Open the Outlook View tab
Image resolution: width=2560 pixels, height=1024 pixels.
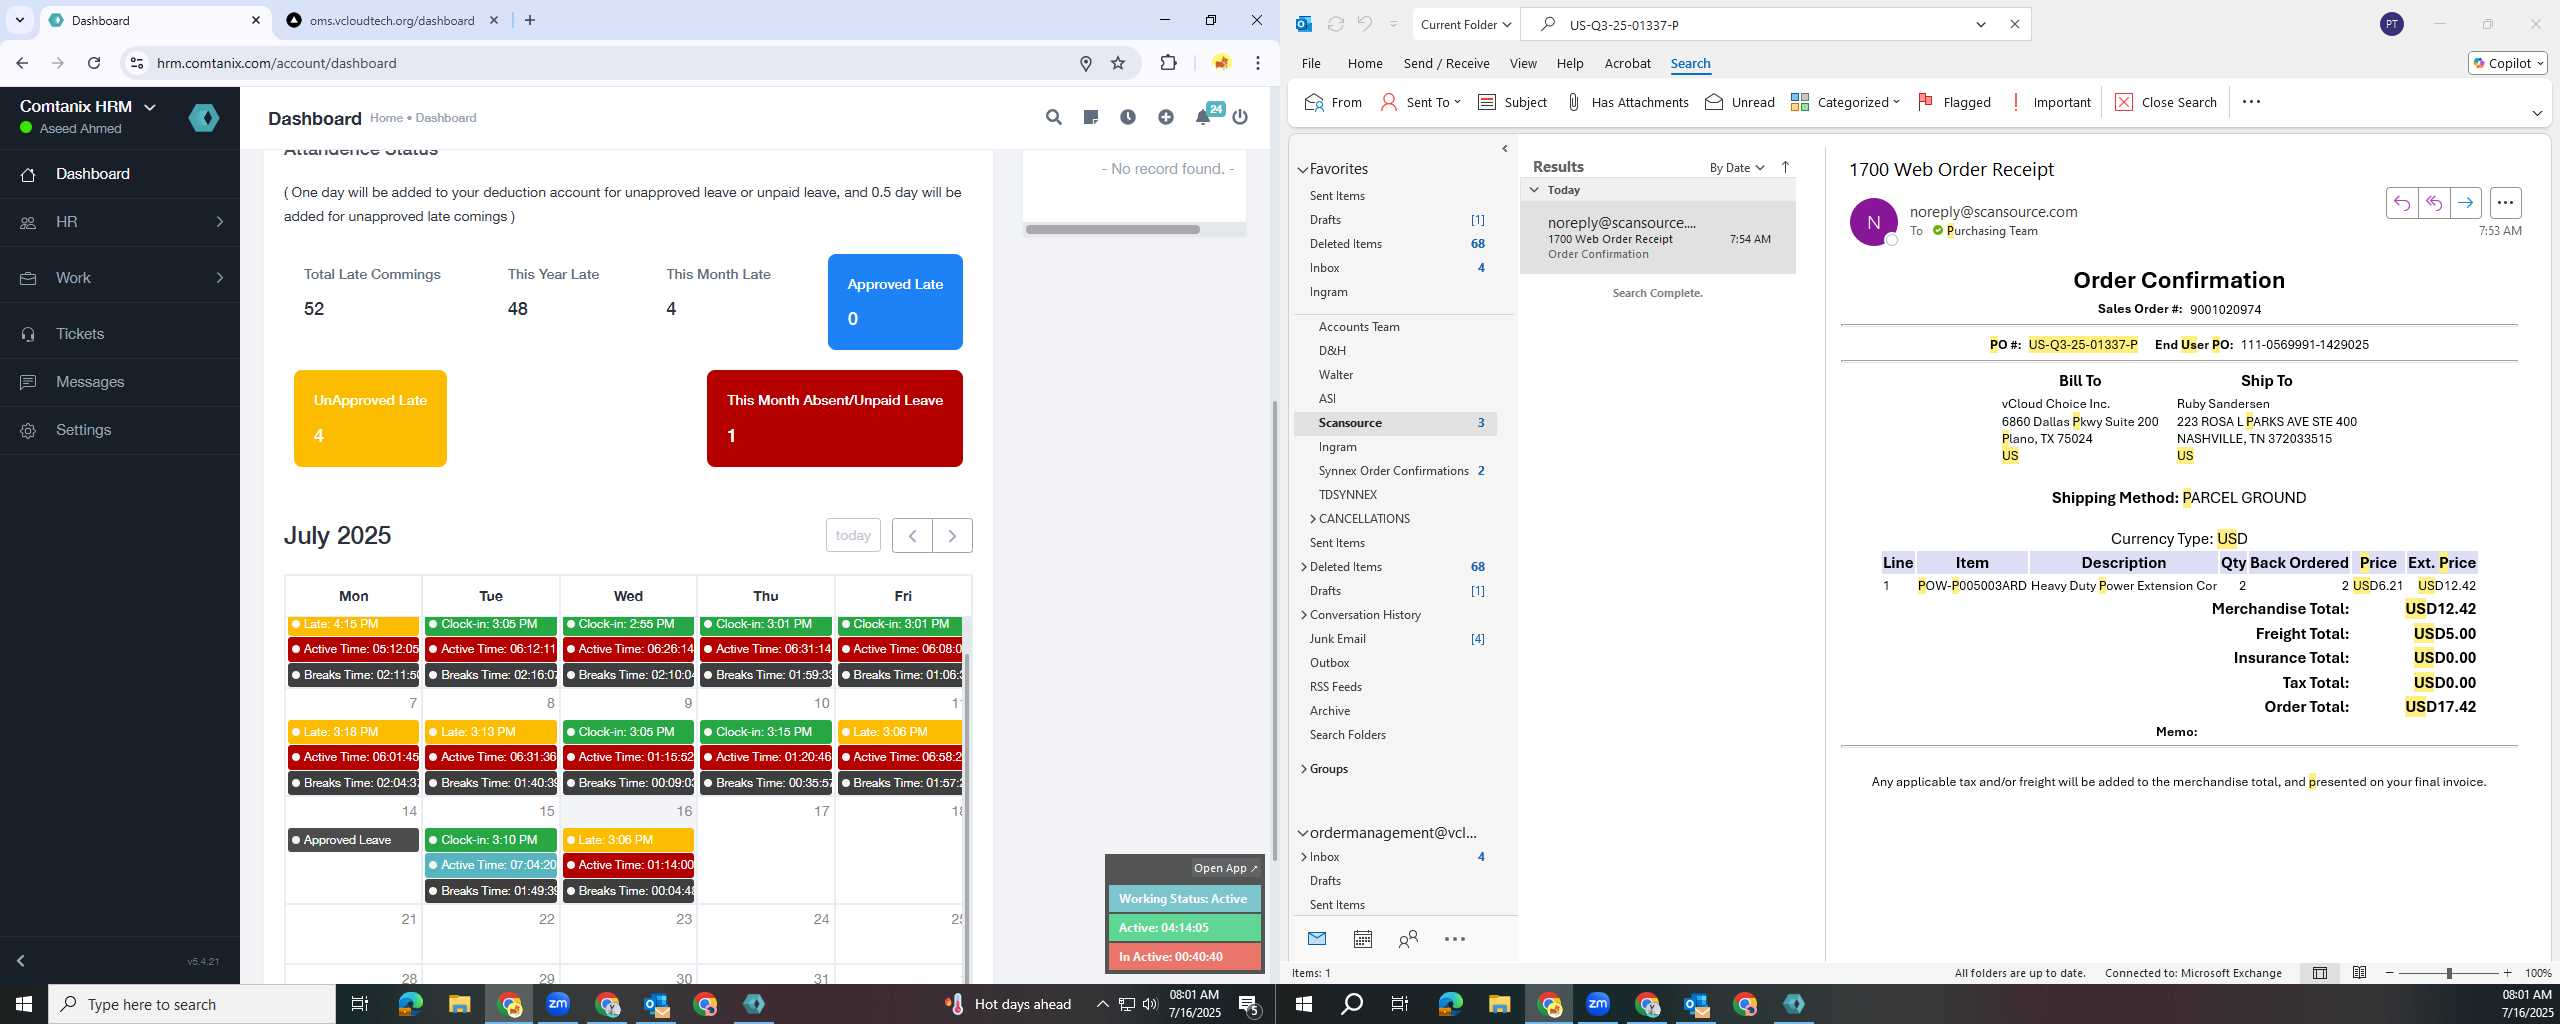tap(1523, 63)
